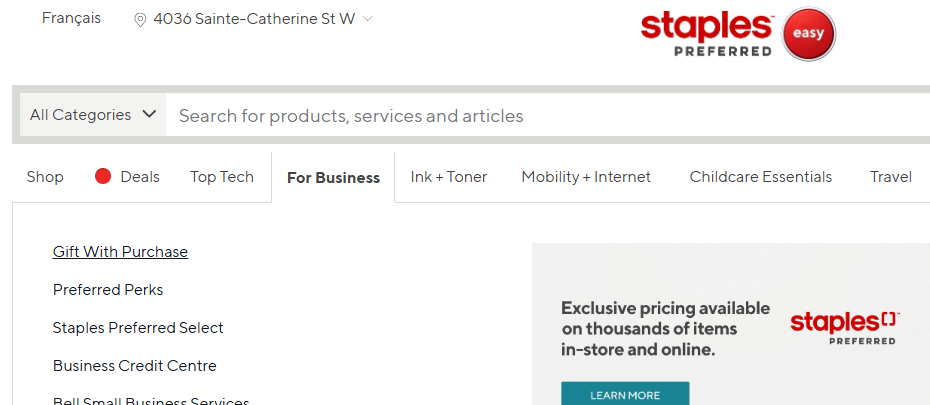Click the Staples Preferred logo
This screenshot has width=930, height=405.
coord(706,33)
